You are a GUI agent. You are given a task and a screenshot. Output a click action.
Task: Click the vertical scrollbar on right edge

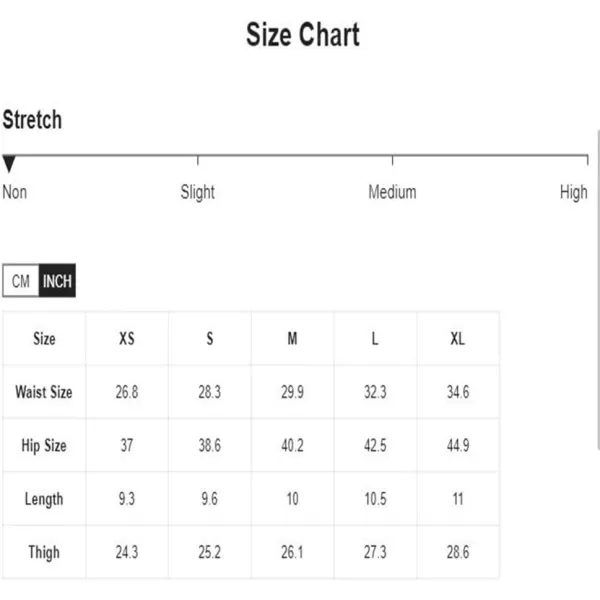[598, 289]
